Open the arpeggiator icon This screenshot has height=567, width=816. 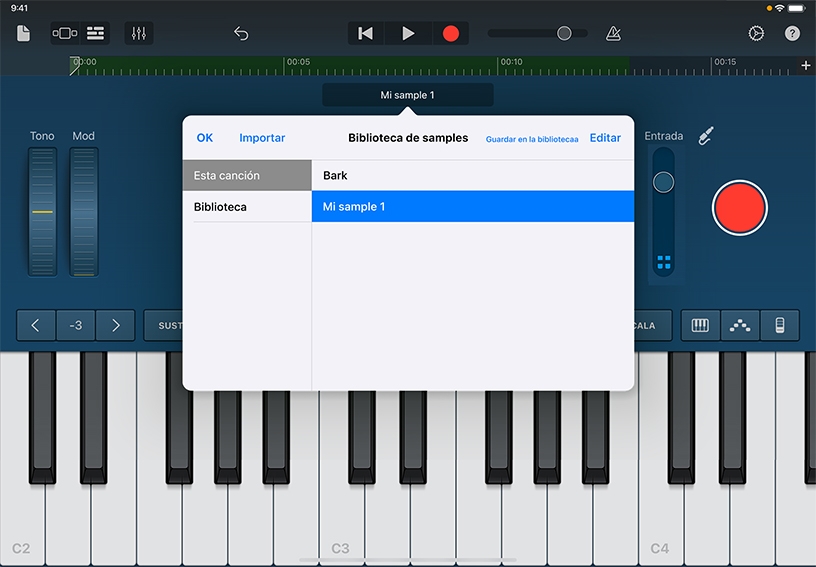[740, 326]
